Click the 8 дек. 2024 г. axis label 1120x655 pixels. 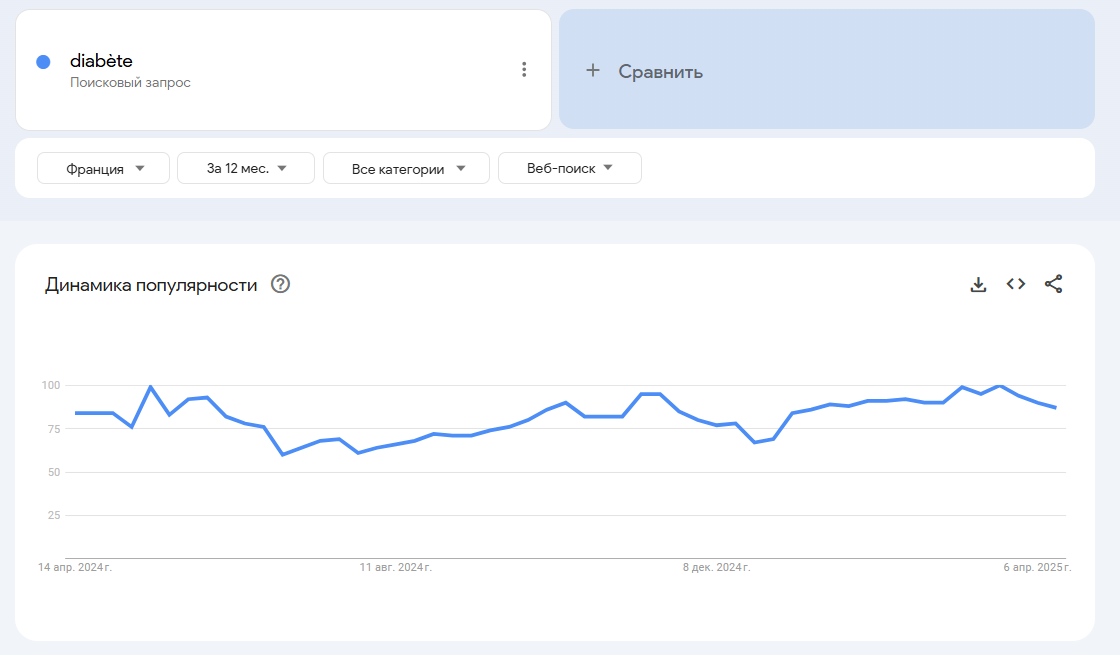pyautogui.click(x=716, y=567)
